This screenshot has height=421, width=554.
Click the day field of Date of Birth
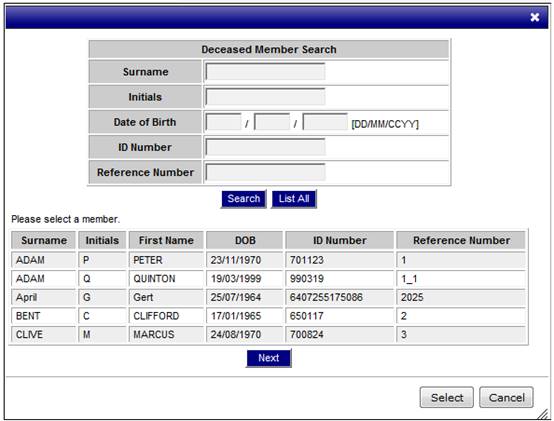coord(223,122)
